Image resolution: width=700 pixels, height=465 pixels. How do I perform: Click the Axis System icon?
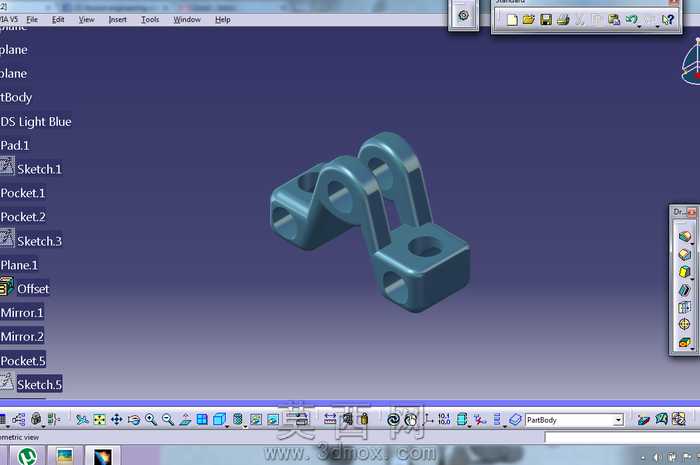pyautogui.click(x=428, y=419)
